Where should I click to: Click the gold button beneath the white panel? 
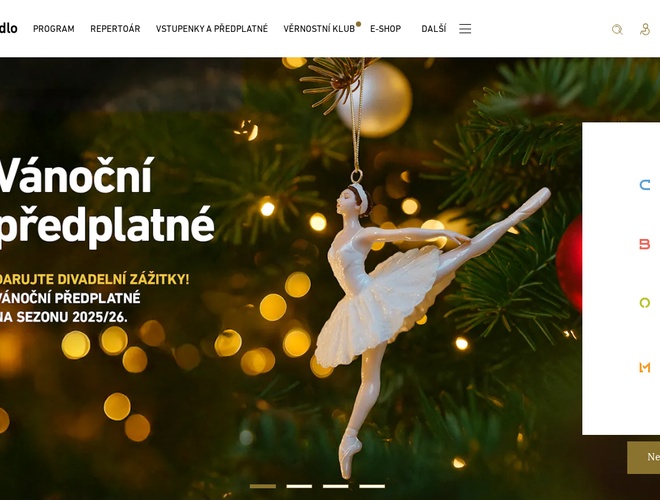point(644,457)
